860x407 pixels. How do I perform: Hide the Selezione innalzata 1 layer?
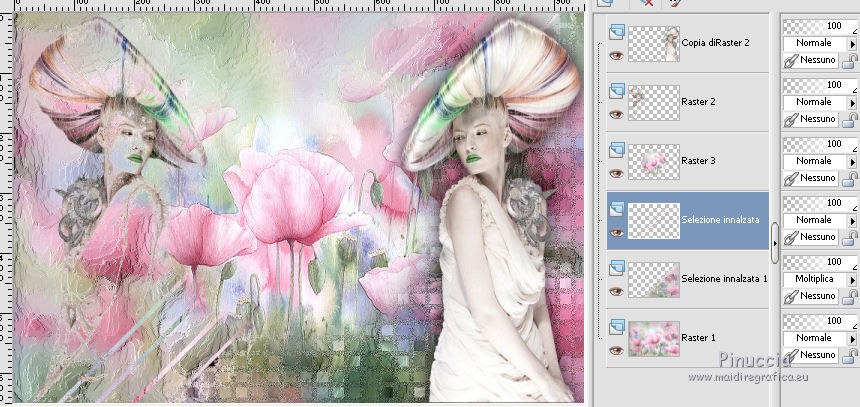(x=616, y=291)
